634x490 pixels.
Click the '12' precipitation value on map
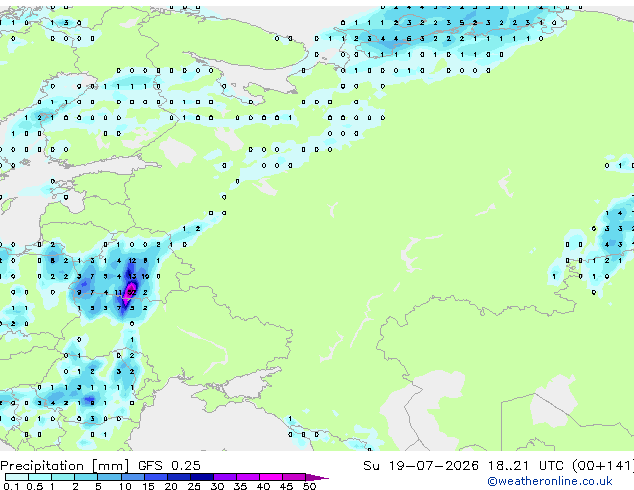[x=132, y=260]
